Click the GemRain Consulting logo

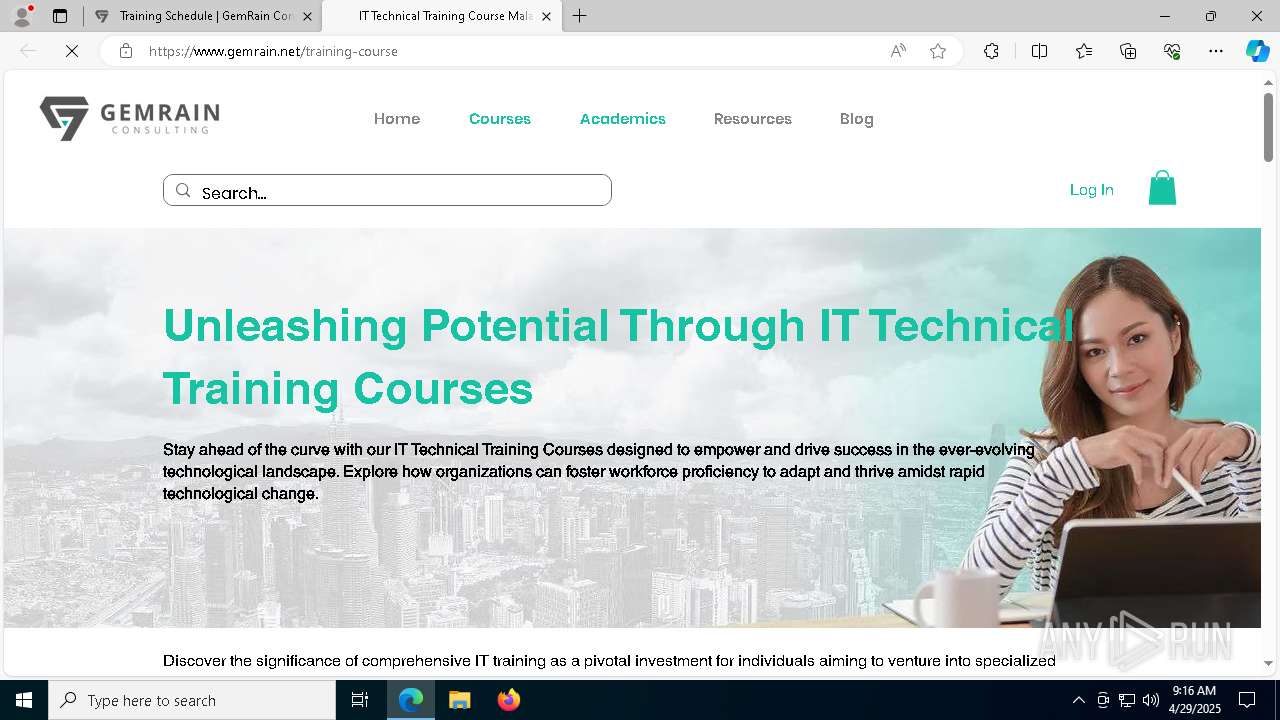click(129, 118)
